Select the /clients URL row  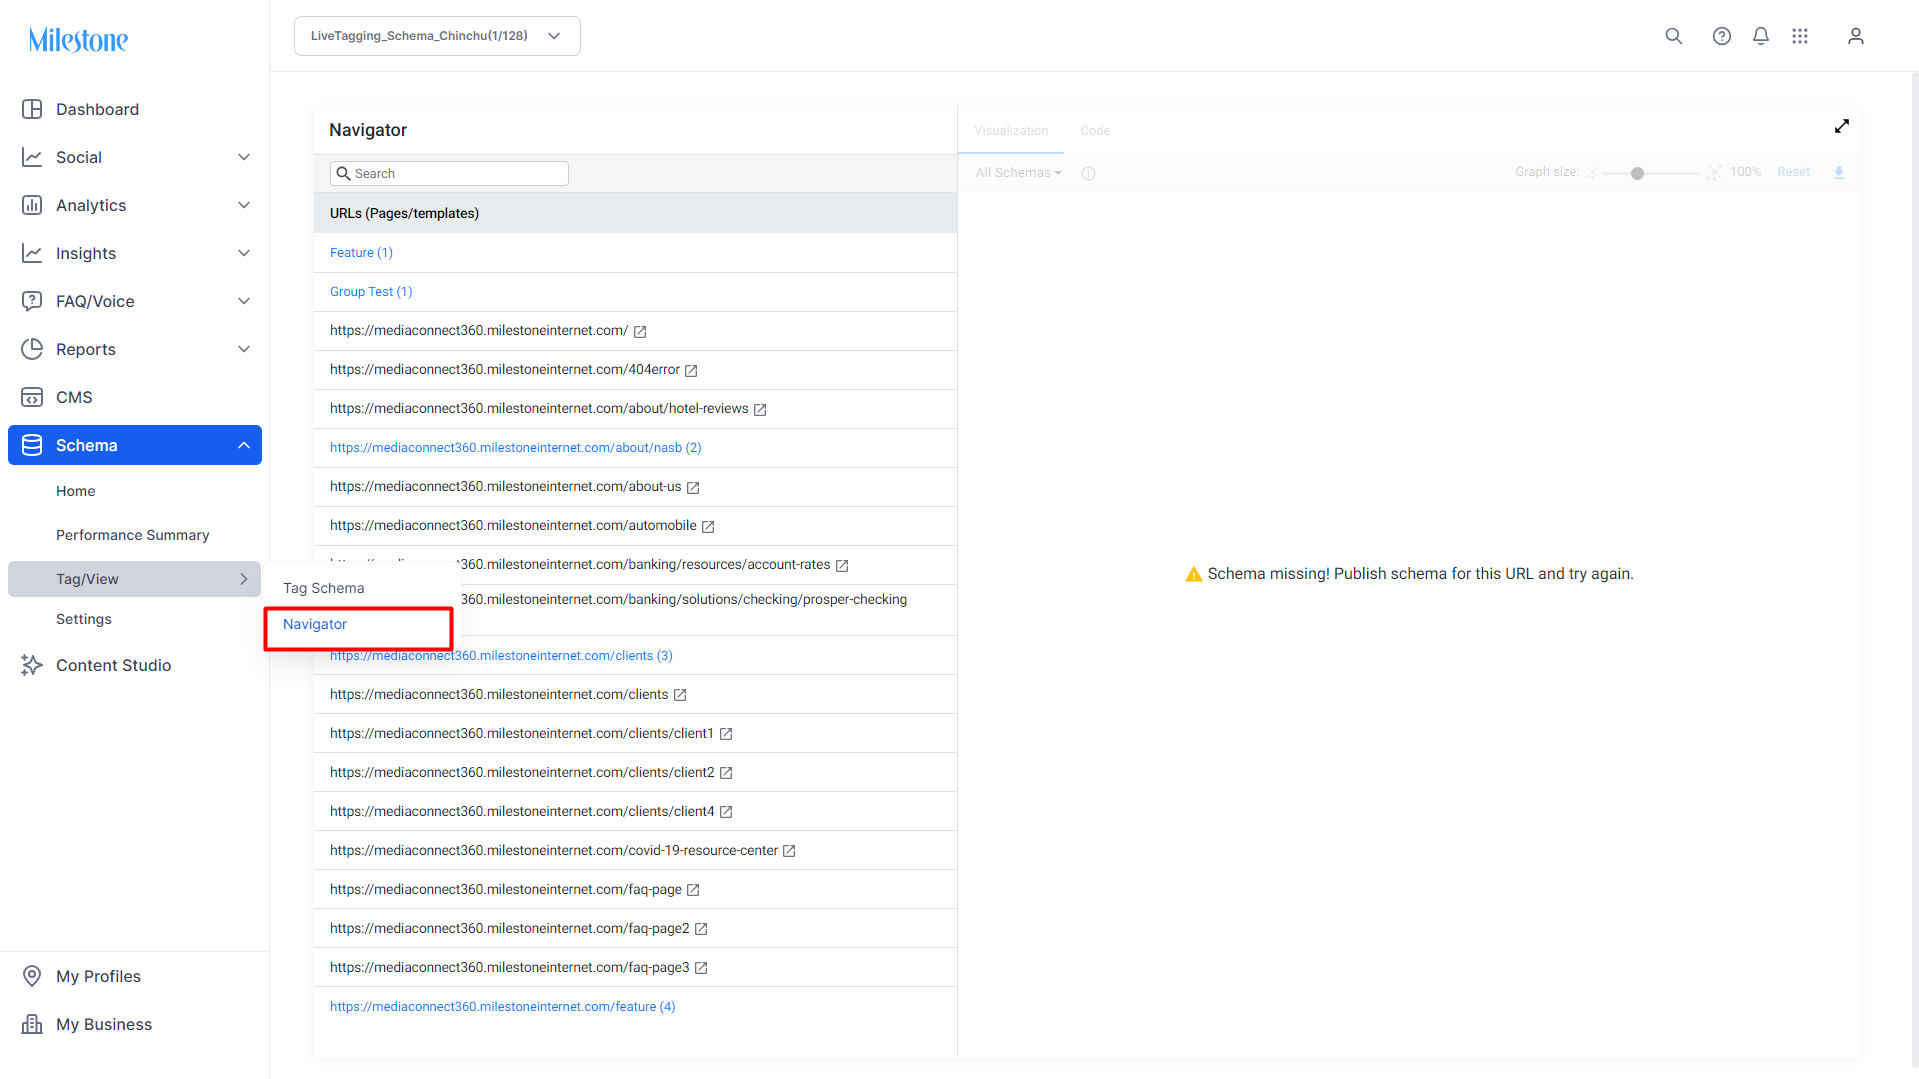coord(635,695)
